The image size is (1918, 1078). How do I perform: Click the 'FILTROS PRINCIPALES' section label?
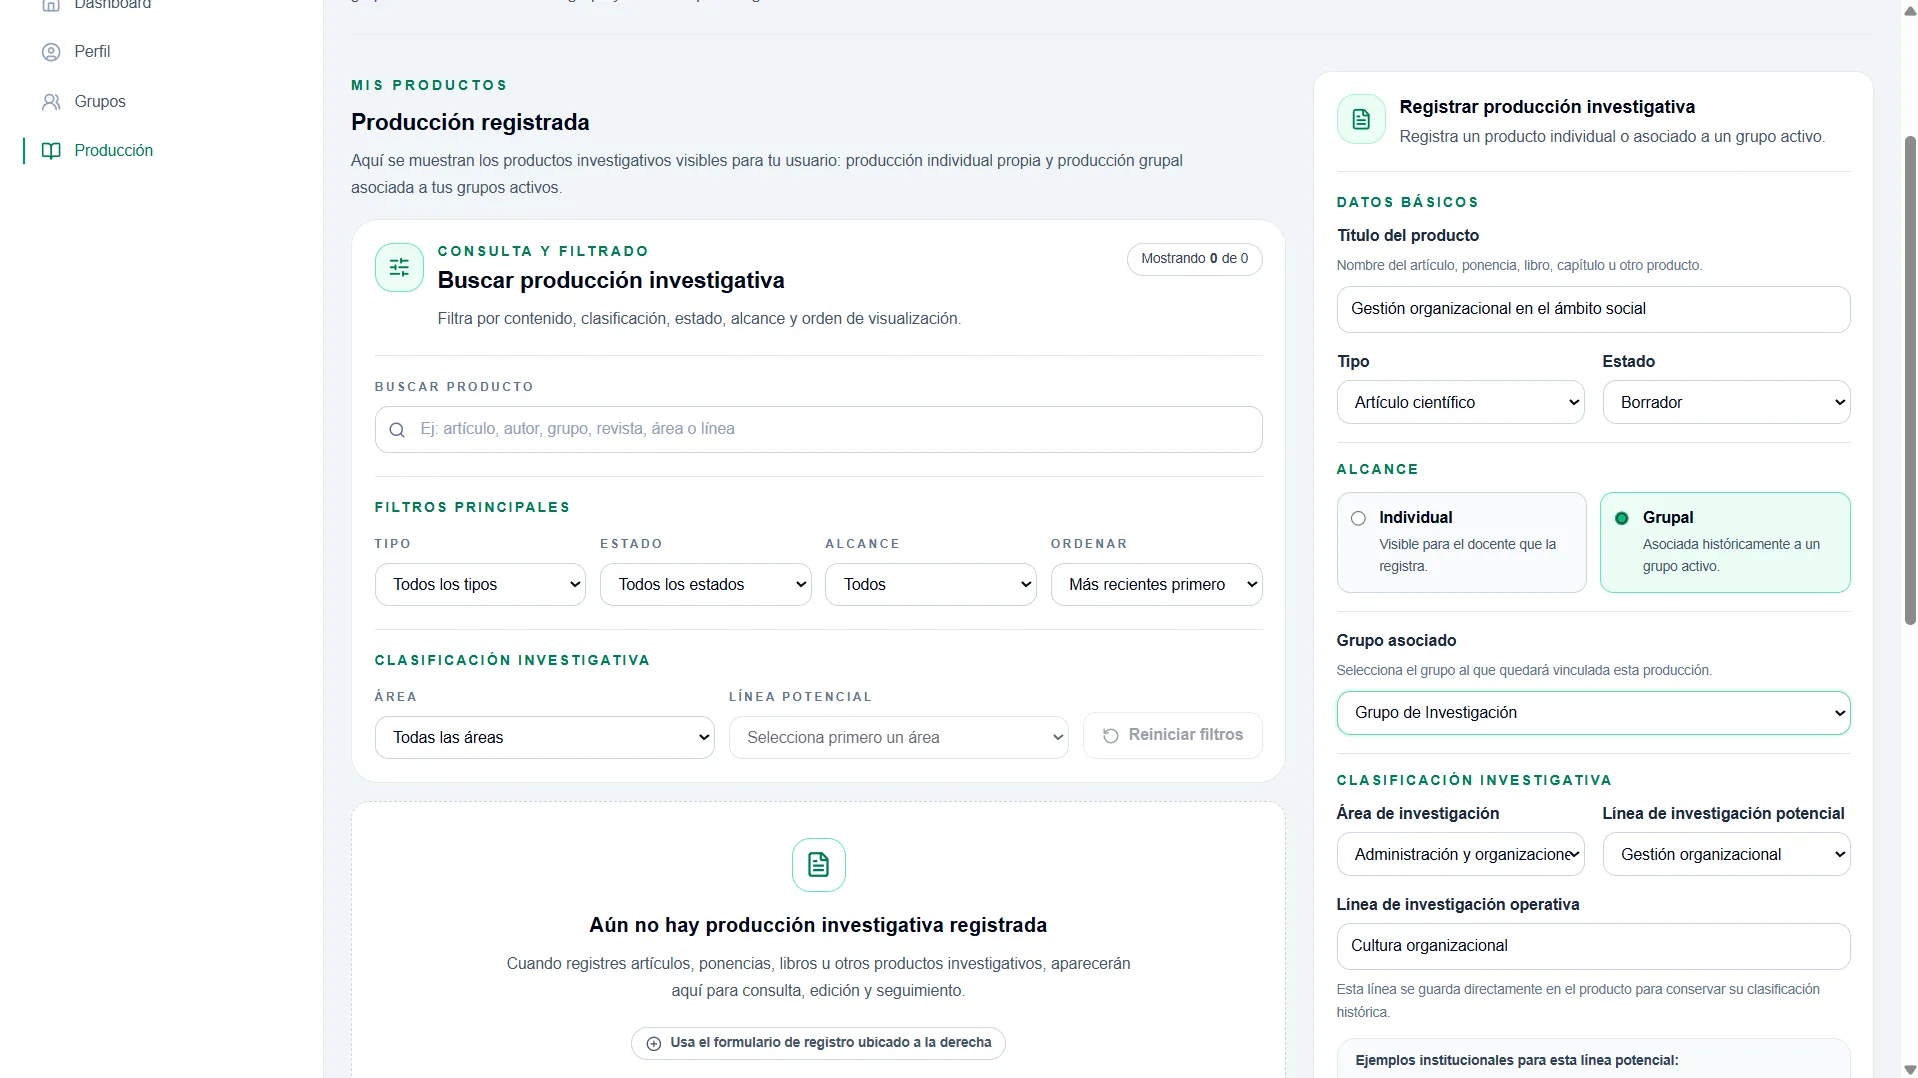point(472,508)
